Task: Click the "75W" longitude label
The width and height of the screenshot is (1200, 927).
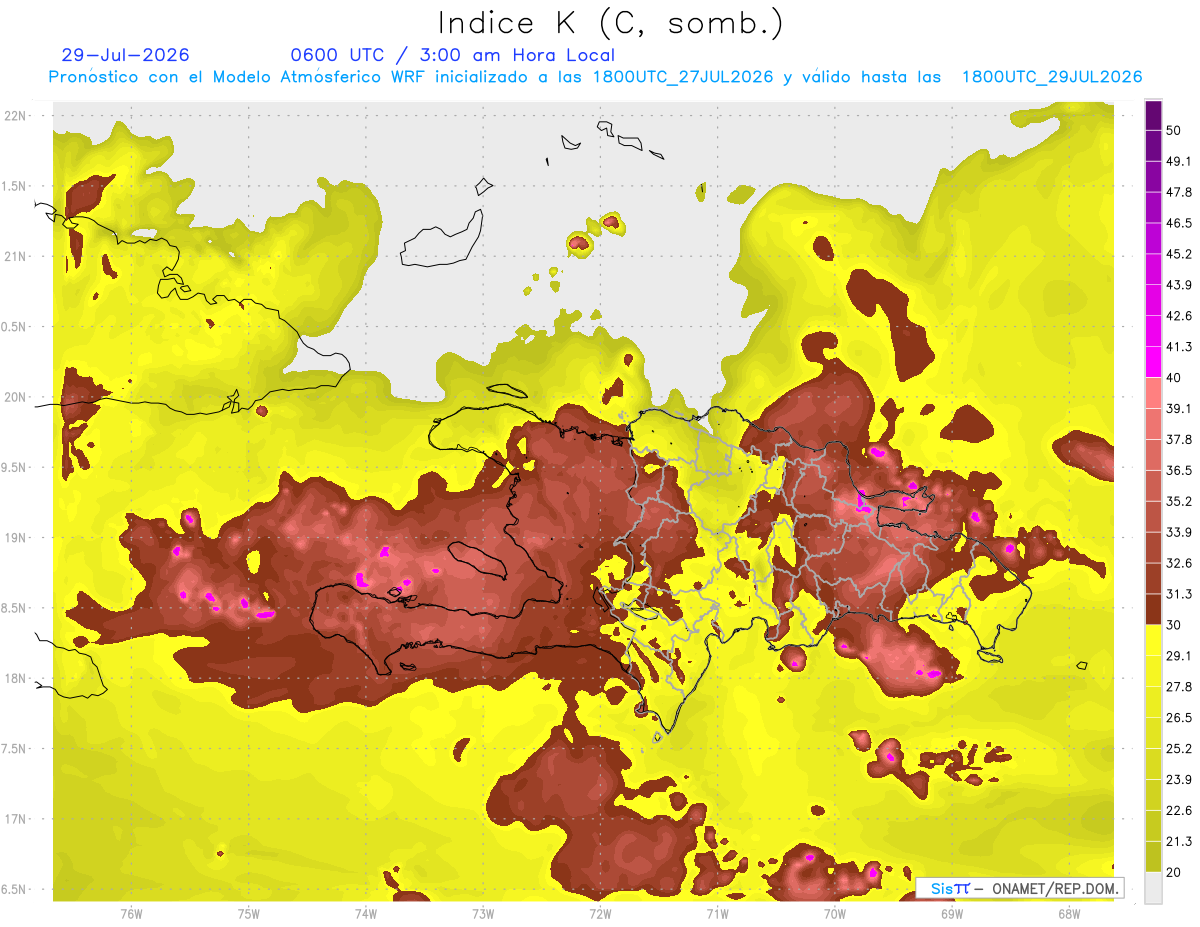Action: [249, 913]
